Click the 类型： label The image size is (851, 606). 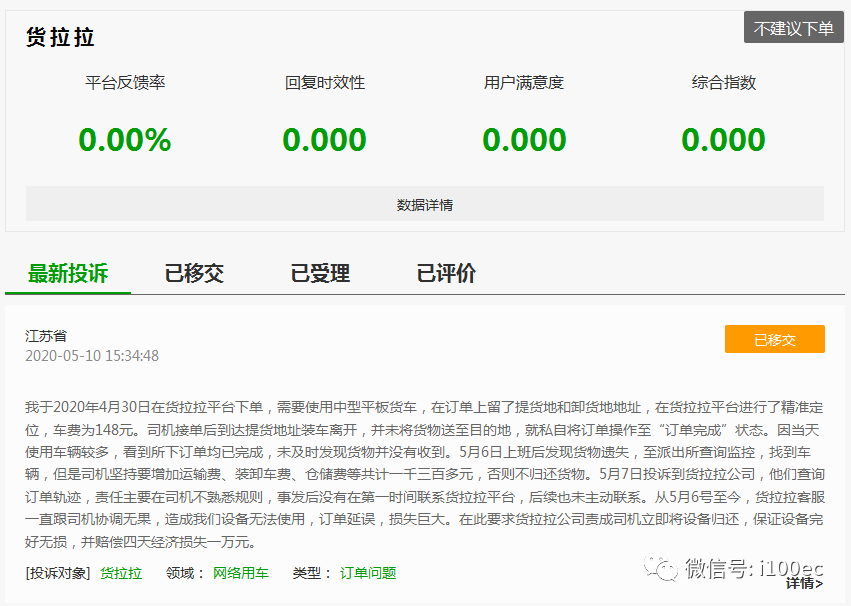click(x=312, y=573)
